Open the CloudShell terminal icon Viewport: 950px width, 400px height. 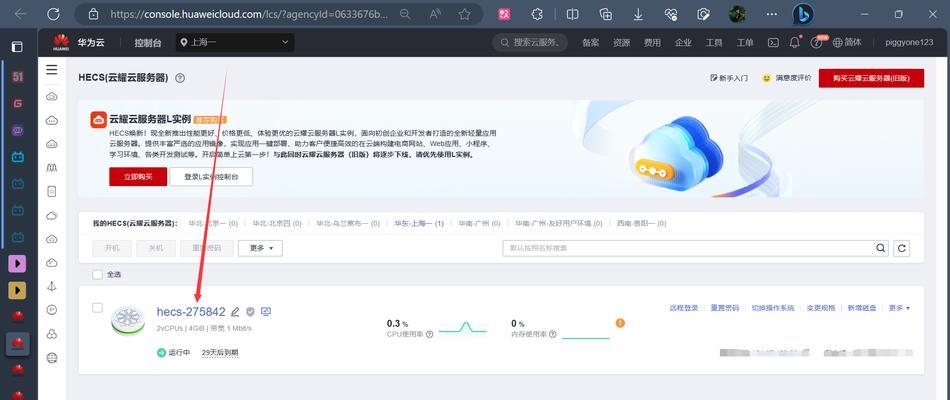(x=773, y=42)
